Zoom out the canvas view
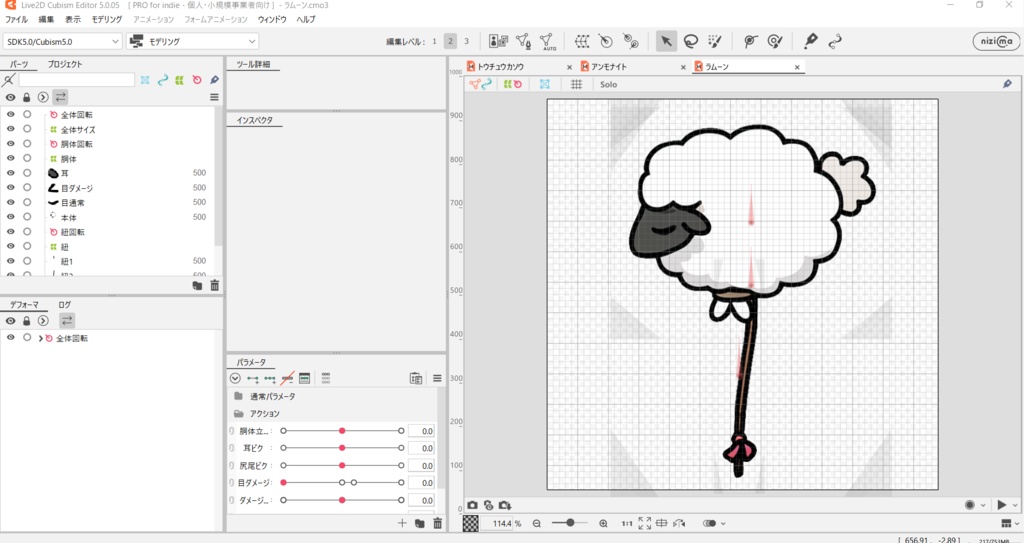 click(537, 523)
